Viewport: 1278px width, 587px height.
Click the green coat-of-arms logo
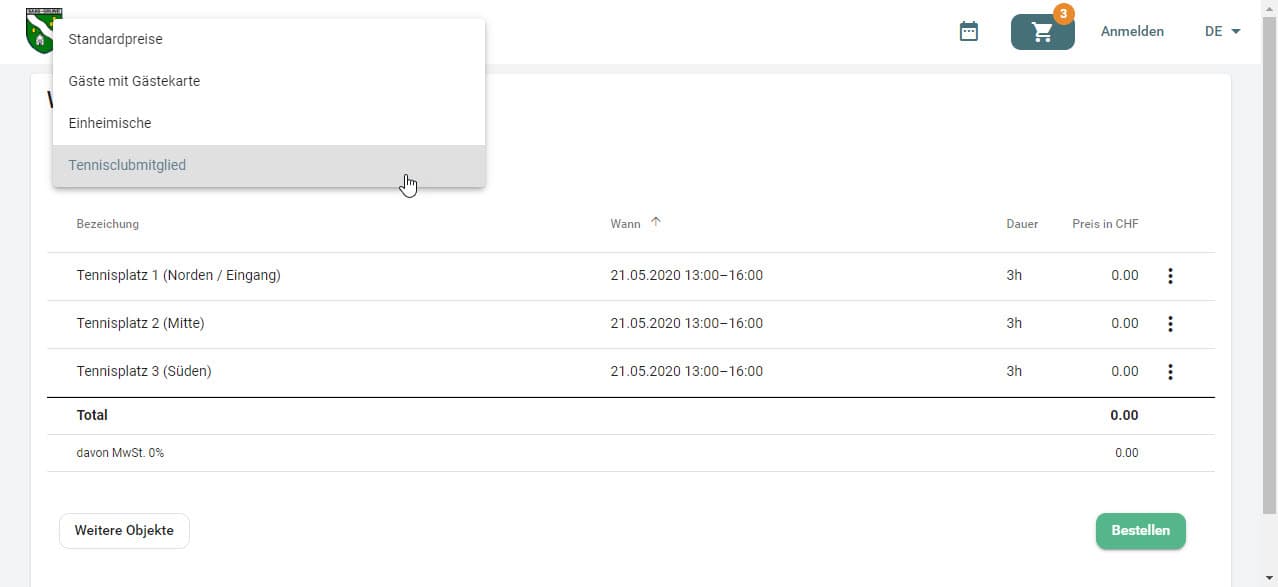40,30
